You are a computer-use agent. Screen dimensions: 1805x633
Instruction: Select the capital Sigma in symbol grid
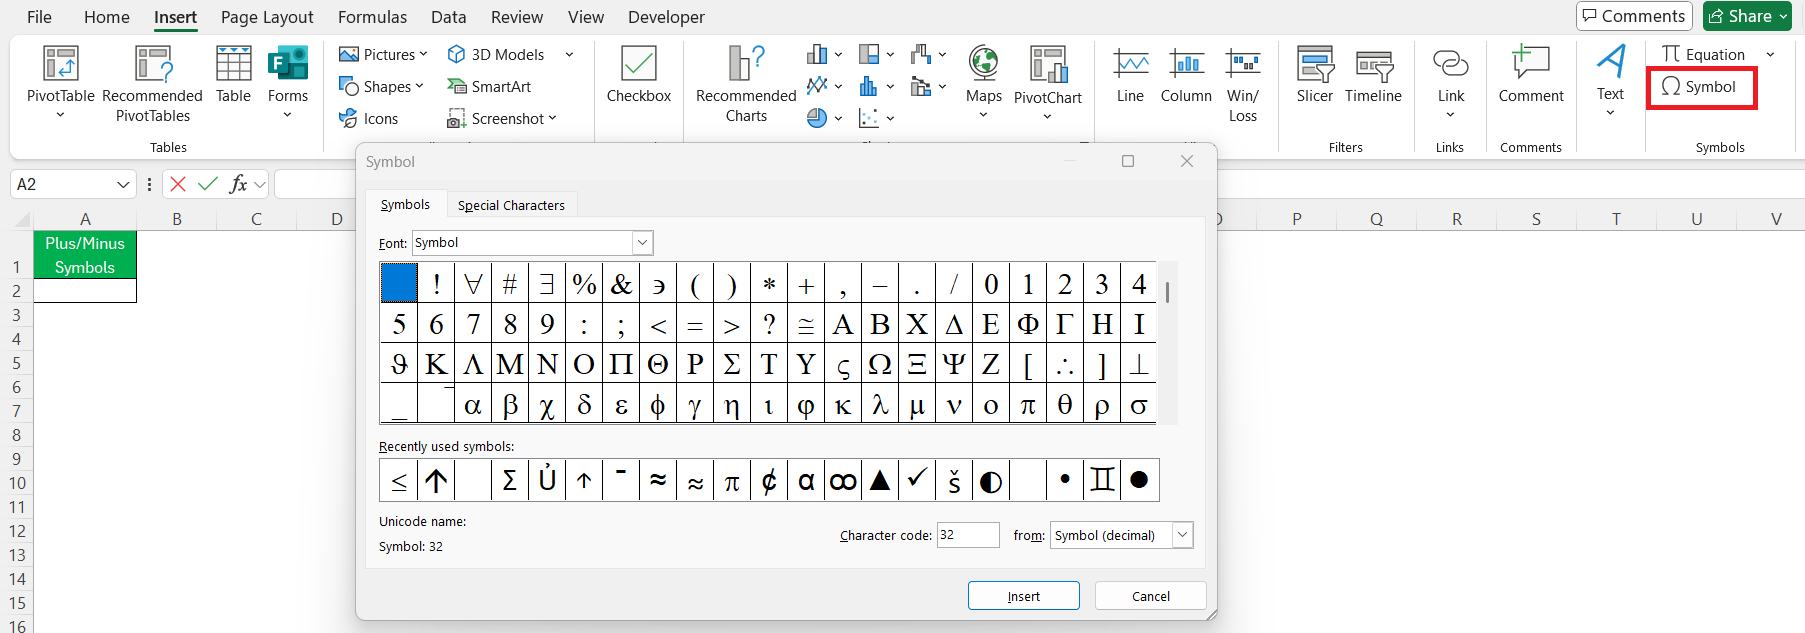tap(732, 364)
